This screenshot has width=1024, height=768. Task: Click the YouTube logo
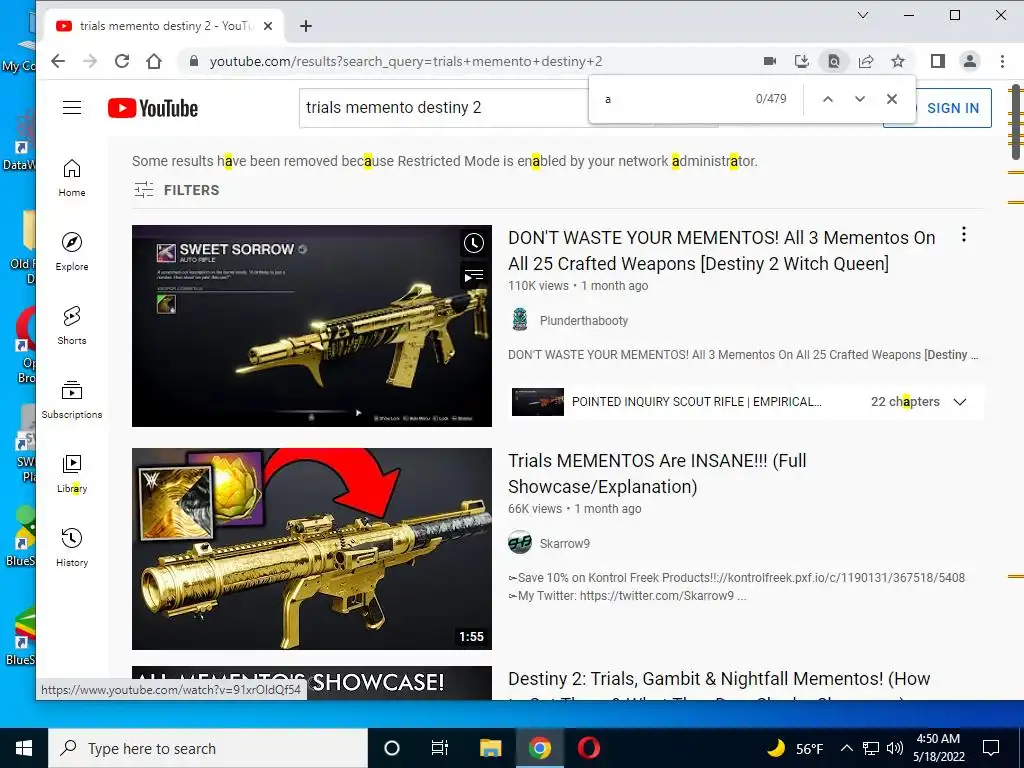(153, 108)
